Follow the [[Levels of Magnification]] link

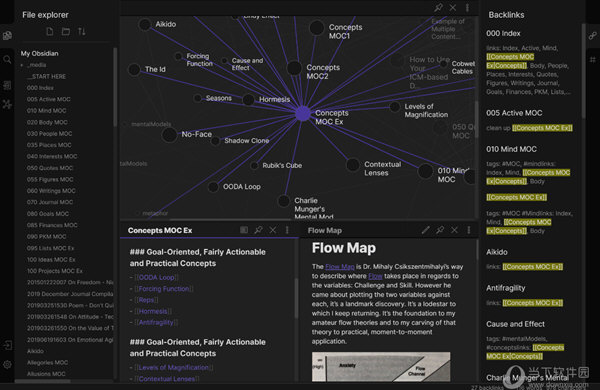(174, 367)
